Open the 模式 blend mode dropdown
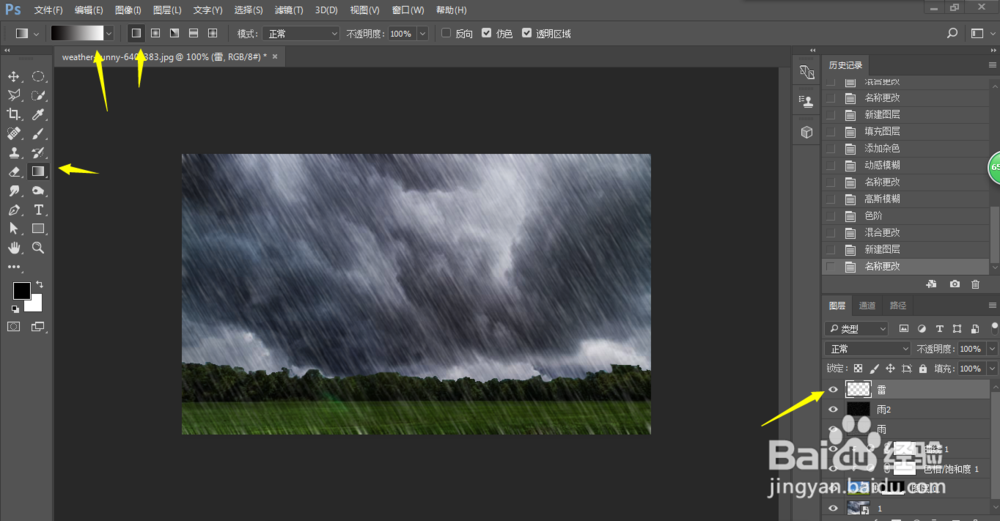This screenshot has height=521, width=1000. pos(301,33)
